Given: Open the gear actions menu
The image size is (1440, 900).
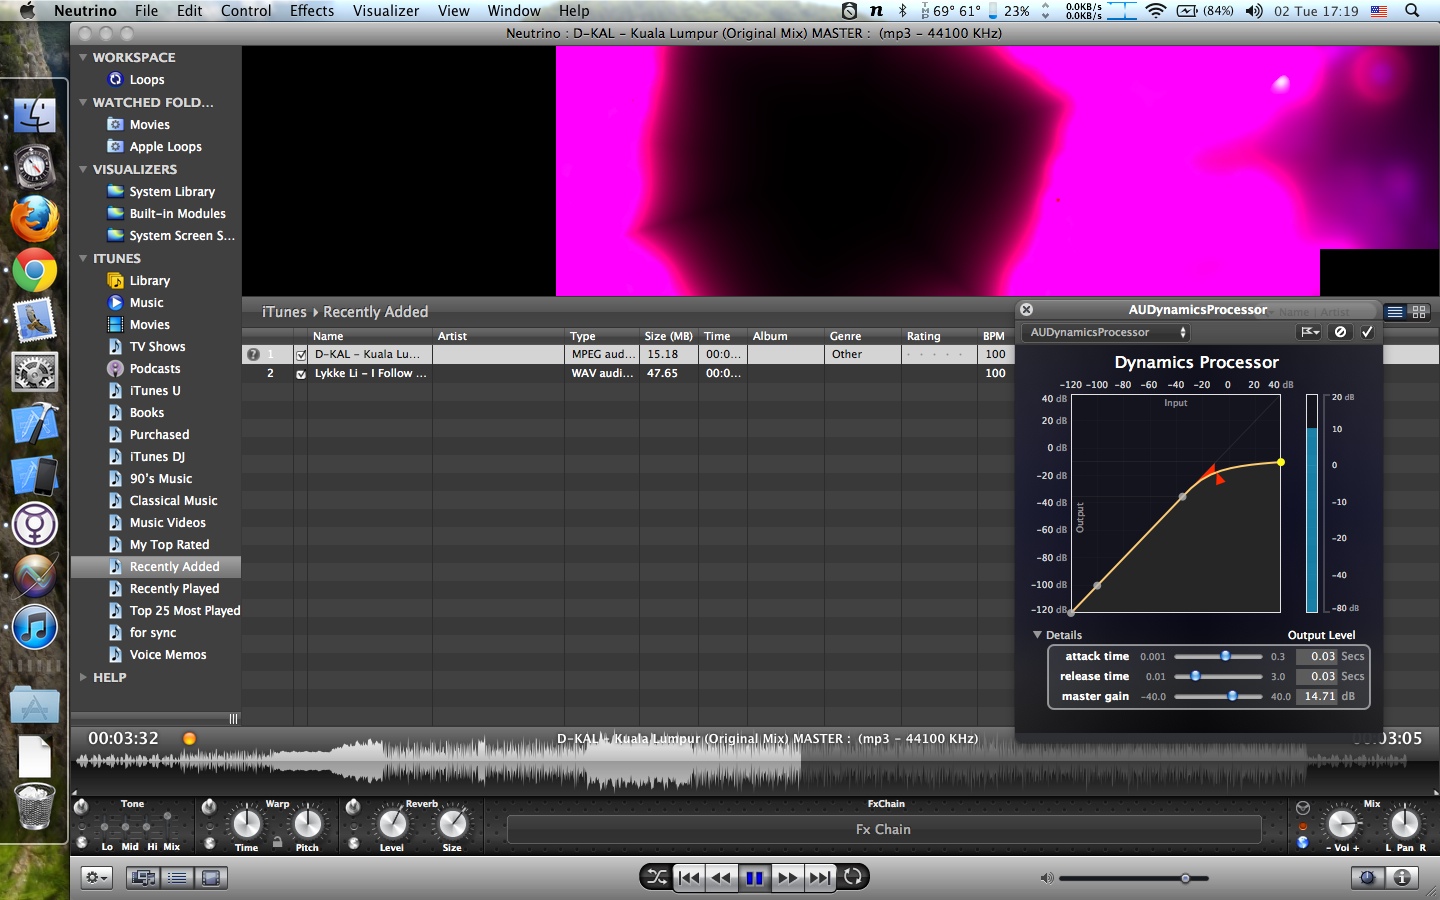Looking at the screenshot, I should 97,877.
